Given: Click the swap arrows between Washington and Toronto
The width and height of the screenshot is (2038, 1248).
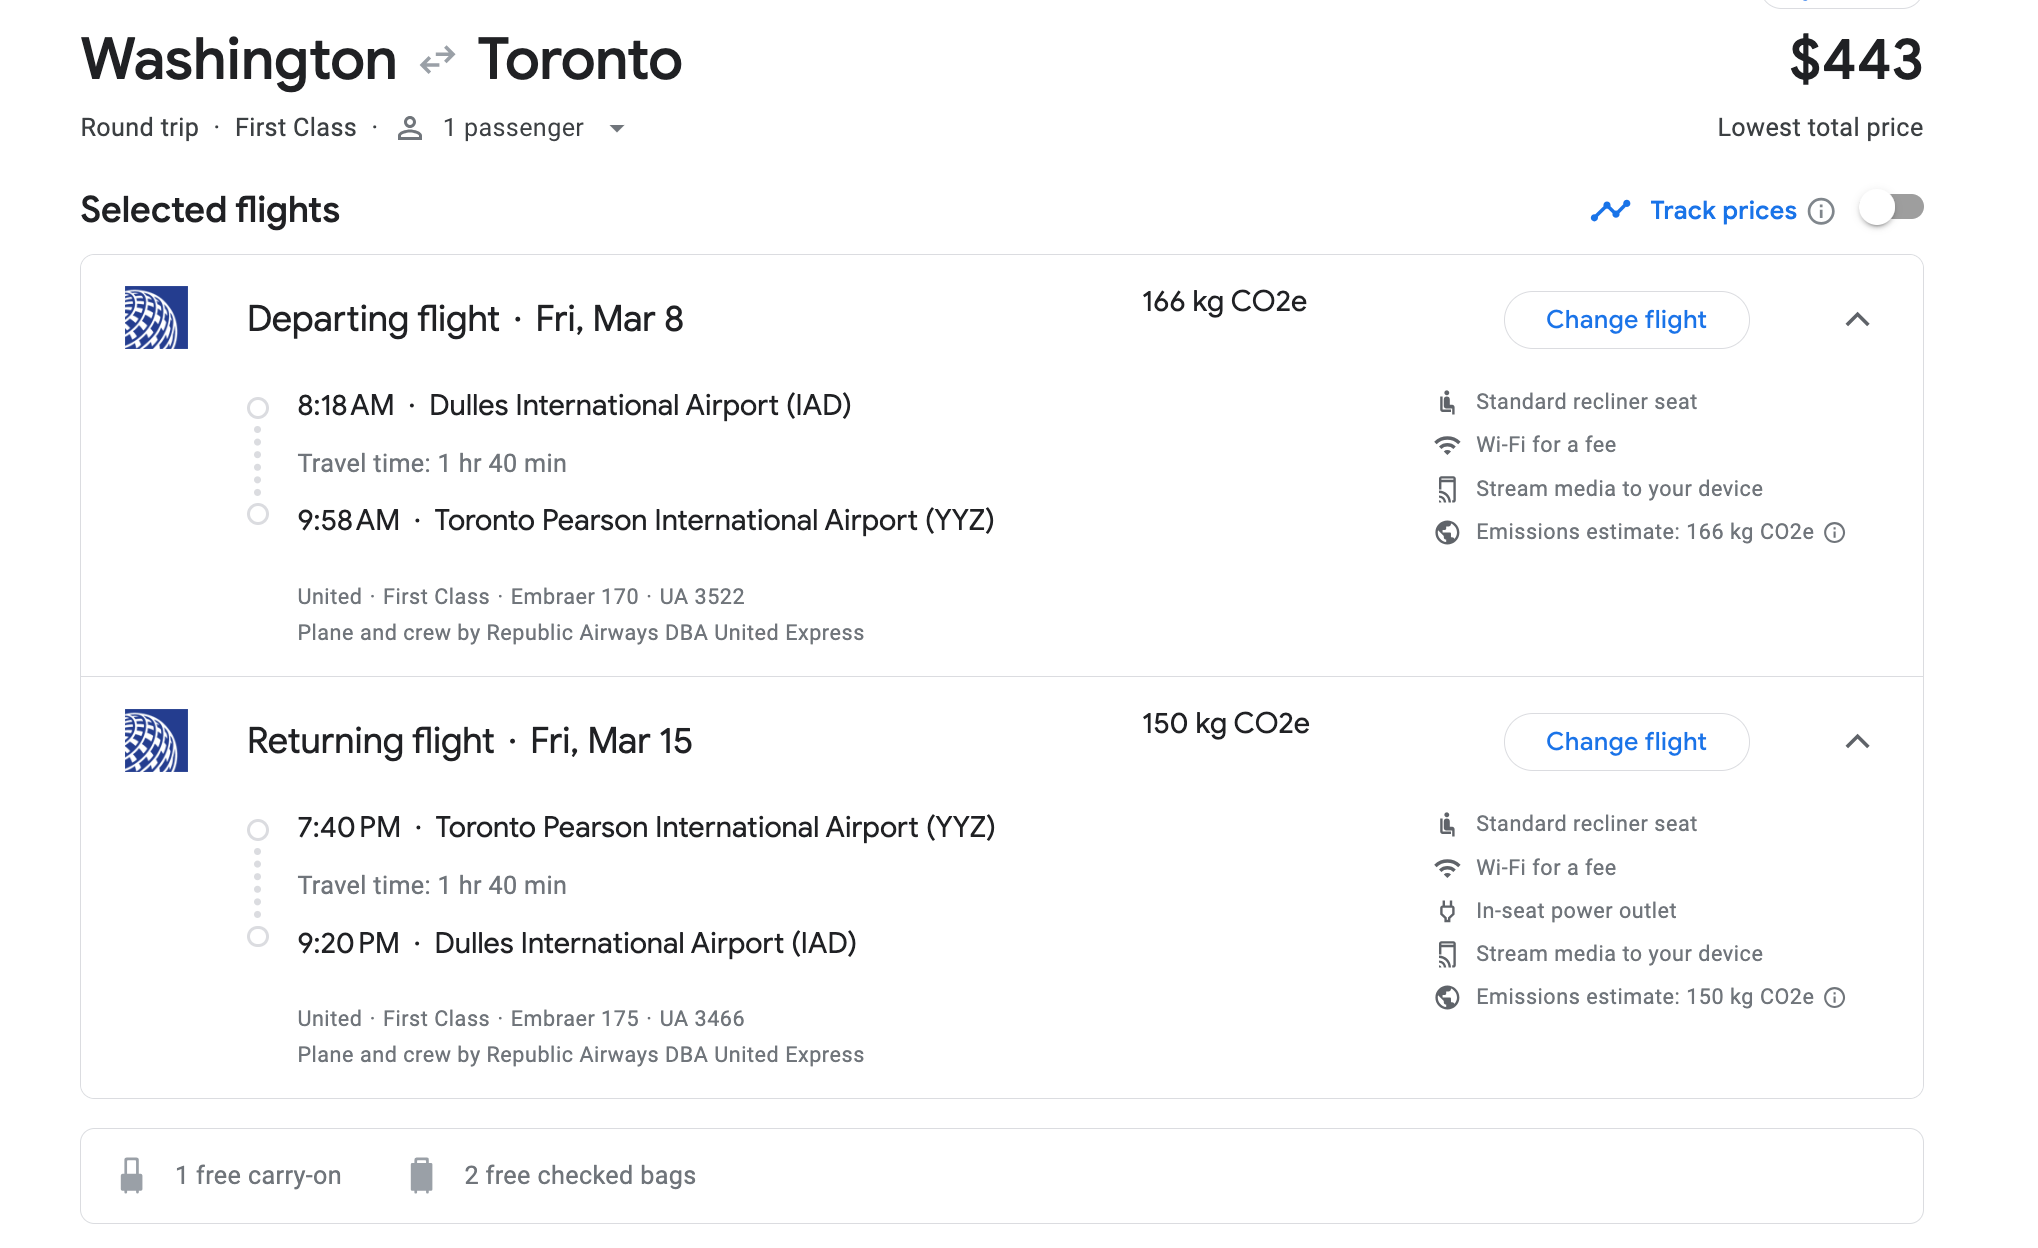Looking at the screenshot, I should tap(437, 60).
